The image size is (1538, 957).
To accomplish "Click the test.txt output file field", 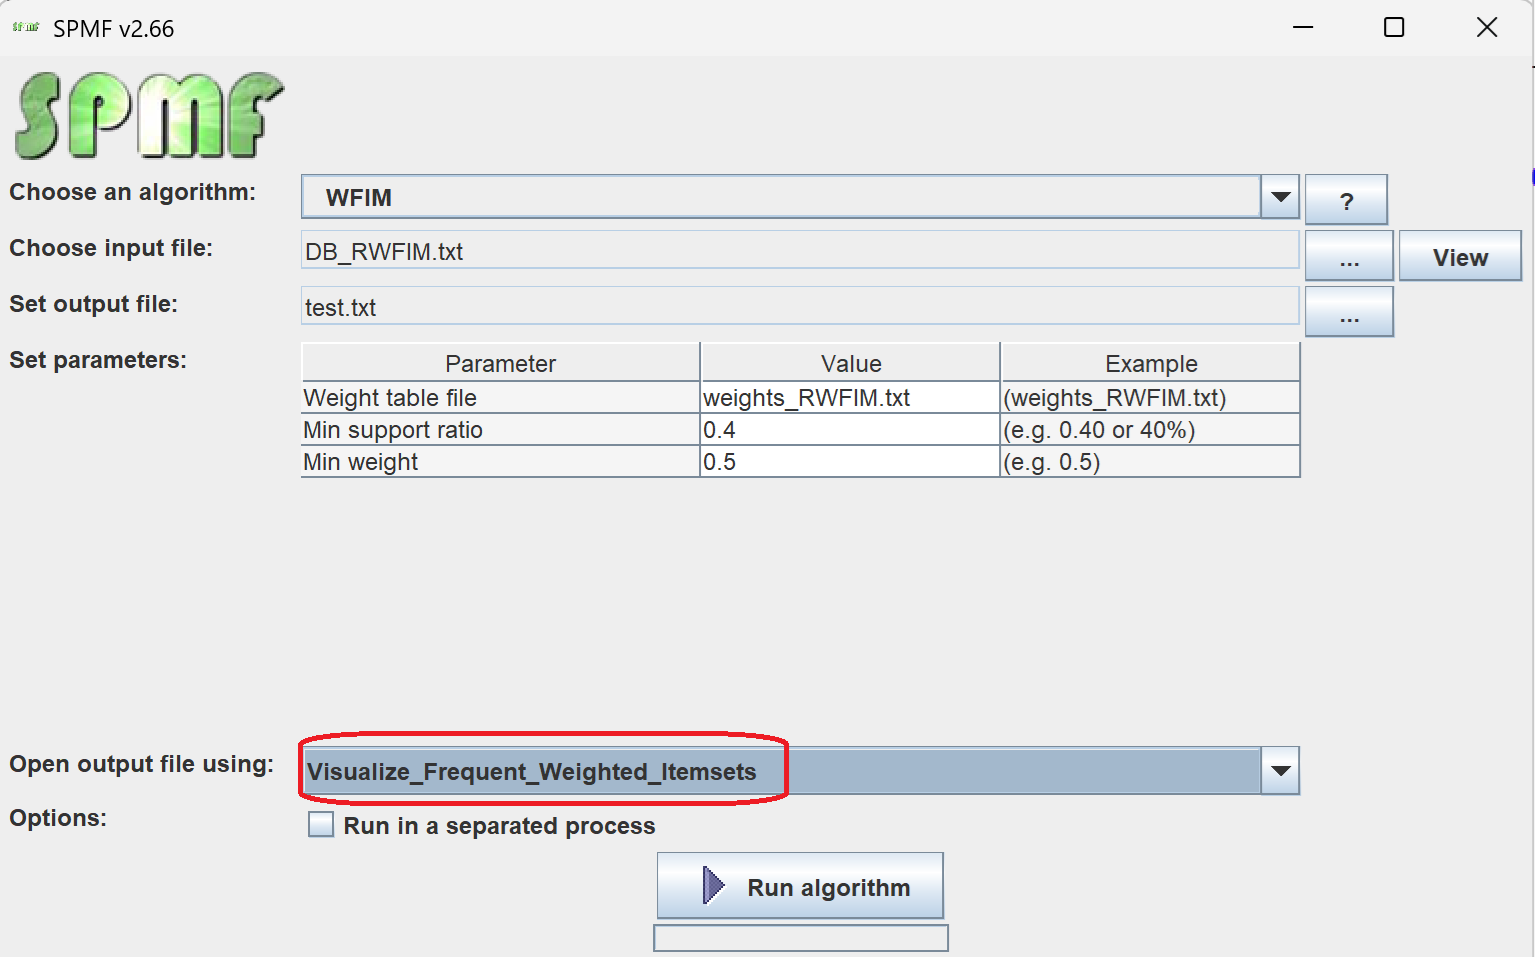I will pyautogui.click(x=800, y=306).
